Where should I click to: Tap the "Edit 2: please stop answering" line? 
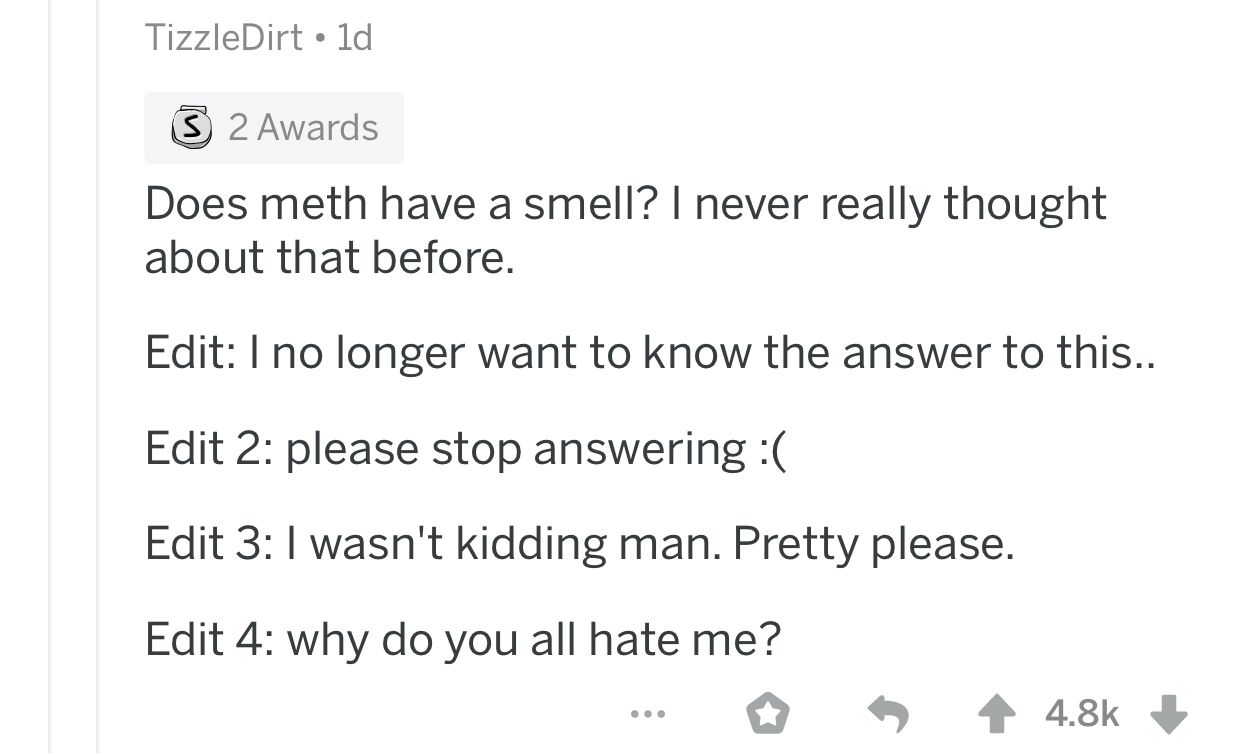[466, 447]
